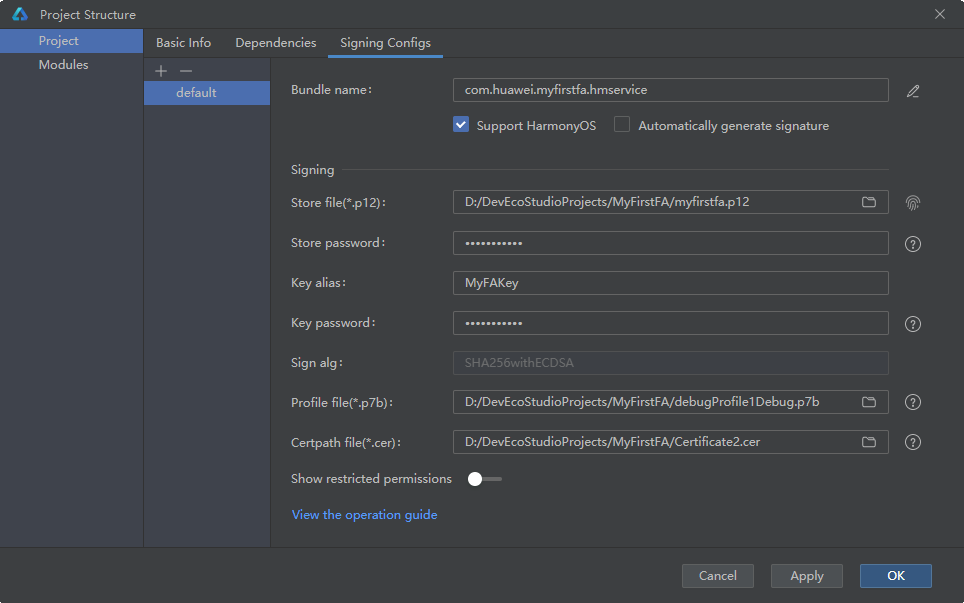Viewport: 964px width, 603px height.
Task: Open View the operation guide link
Action: point(365,514)
